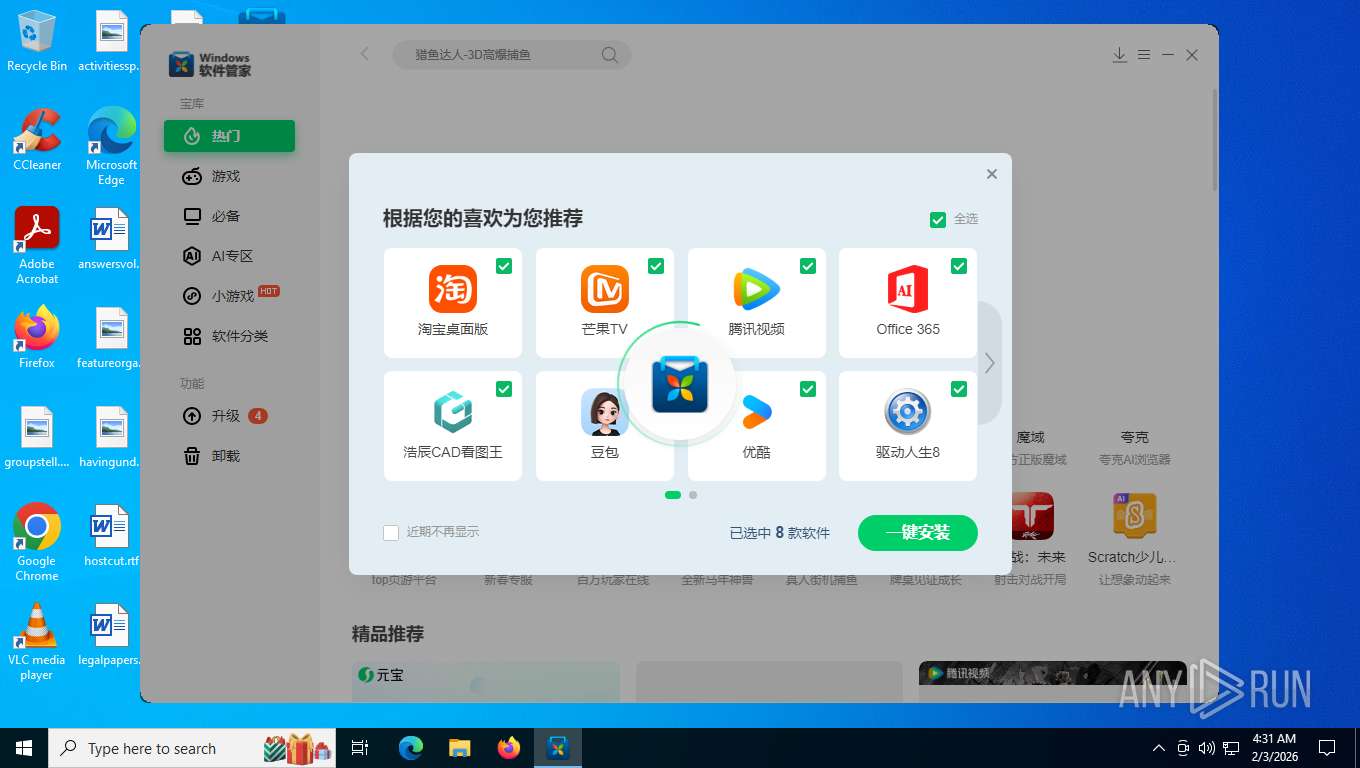Click the search magnifier icon
This screenshot has height=768, width=1360.
point(609,55)
